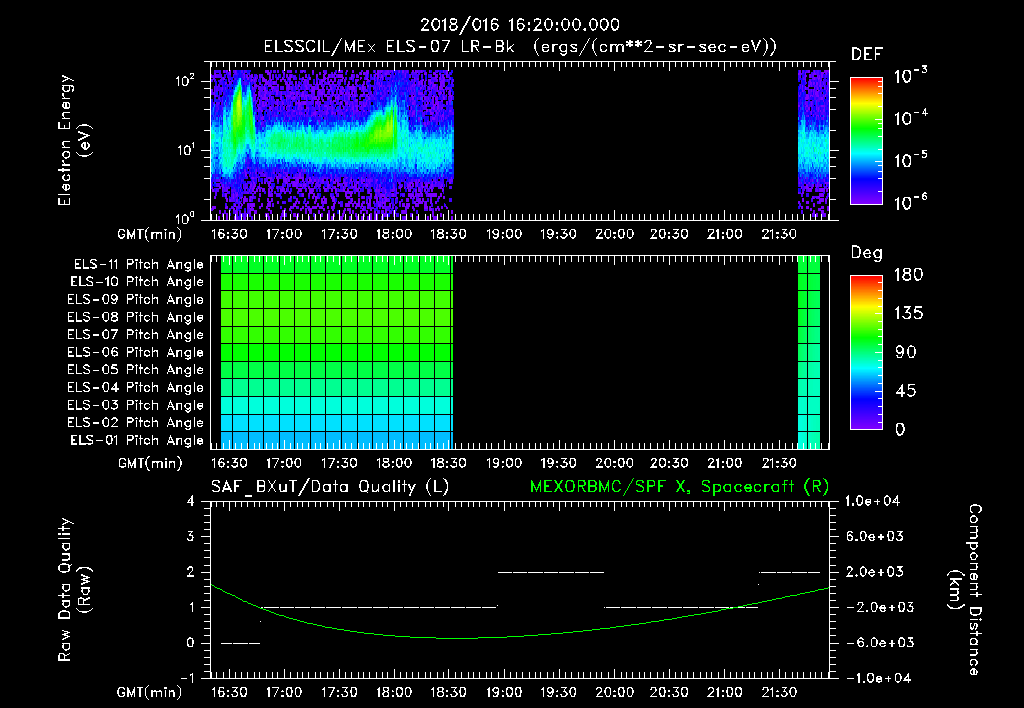Pick the ELS-04 Pitch Angle row label
Image resolution: width=1024 pixels, height=708 pixels.
click(135, 388)
